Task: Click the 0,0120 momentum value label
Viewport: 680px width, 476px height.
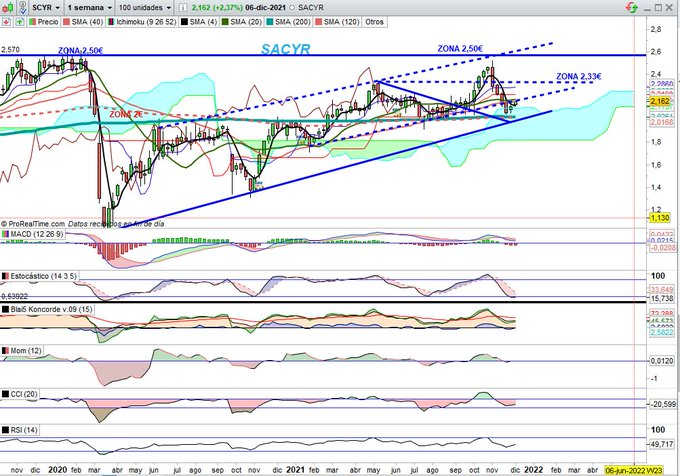Action: (x=662, y=361)
